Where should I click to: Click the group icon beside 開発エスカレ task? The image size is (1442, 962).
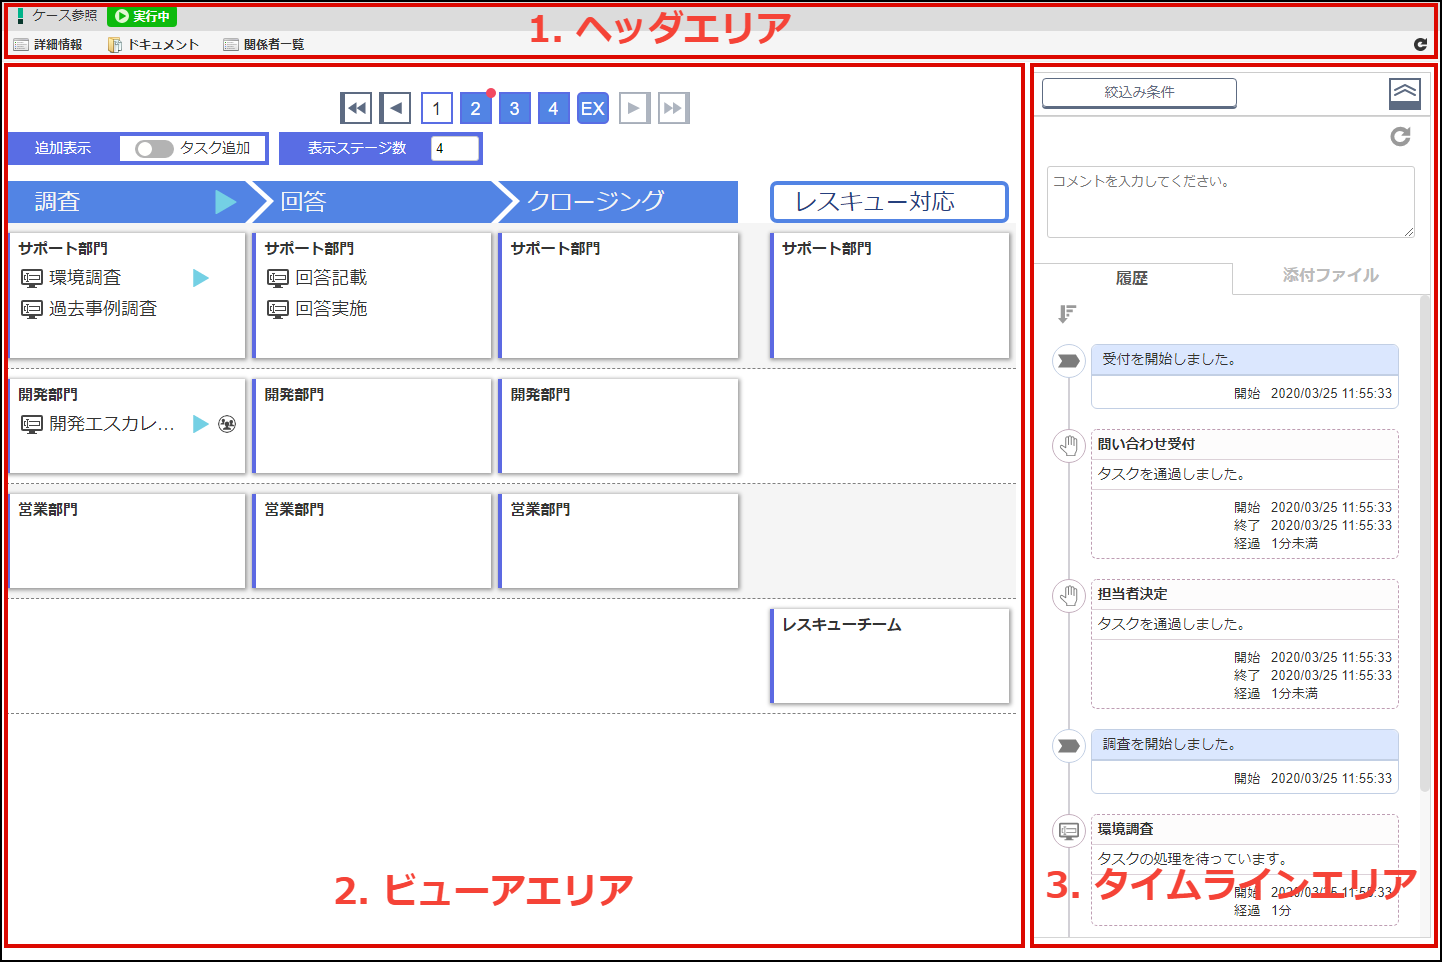pos(227,424)
